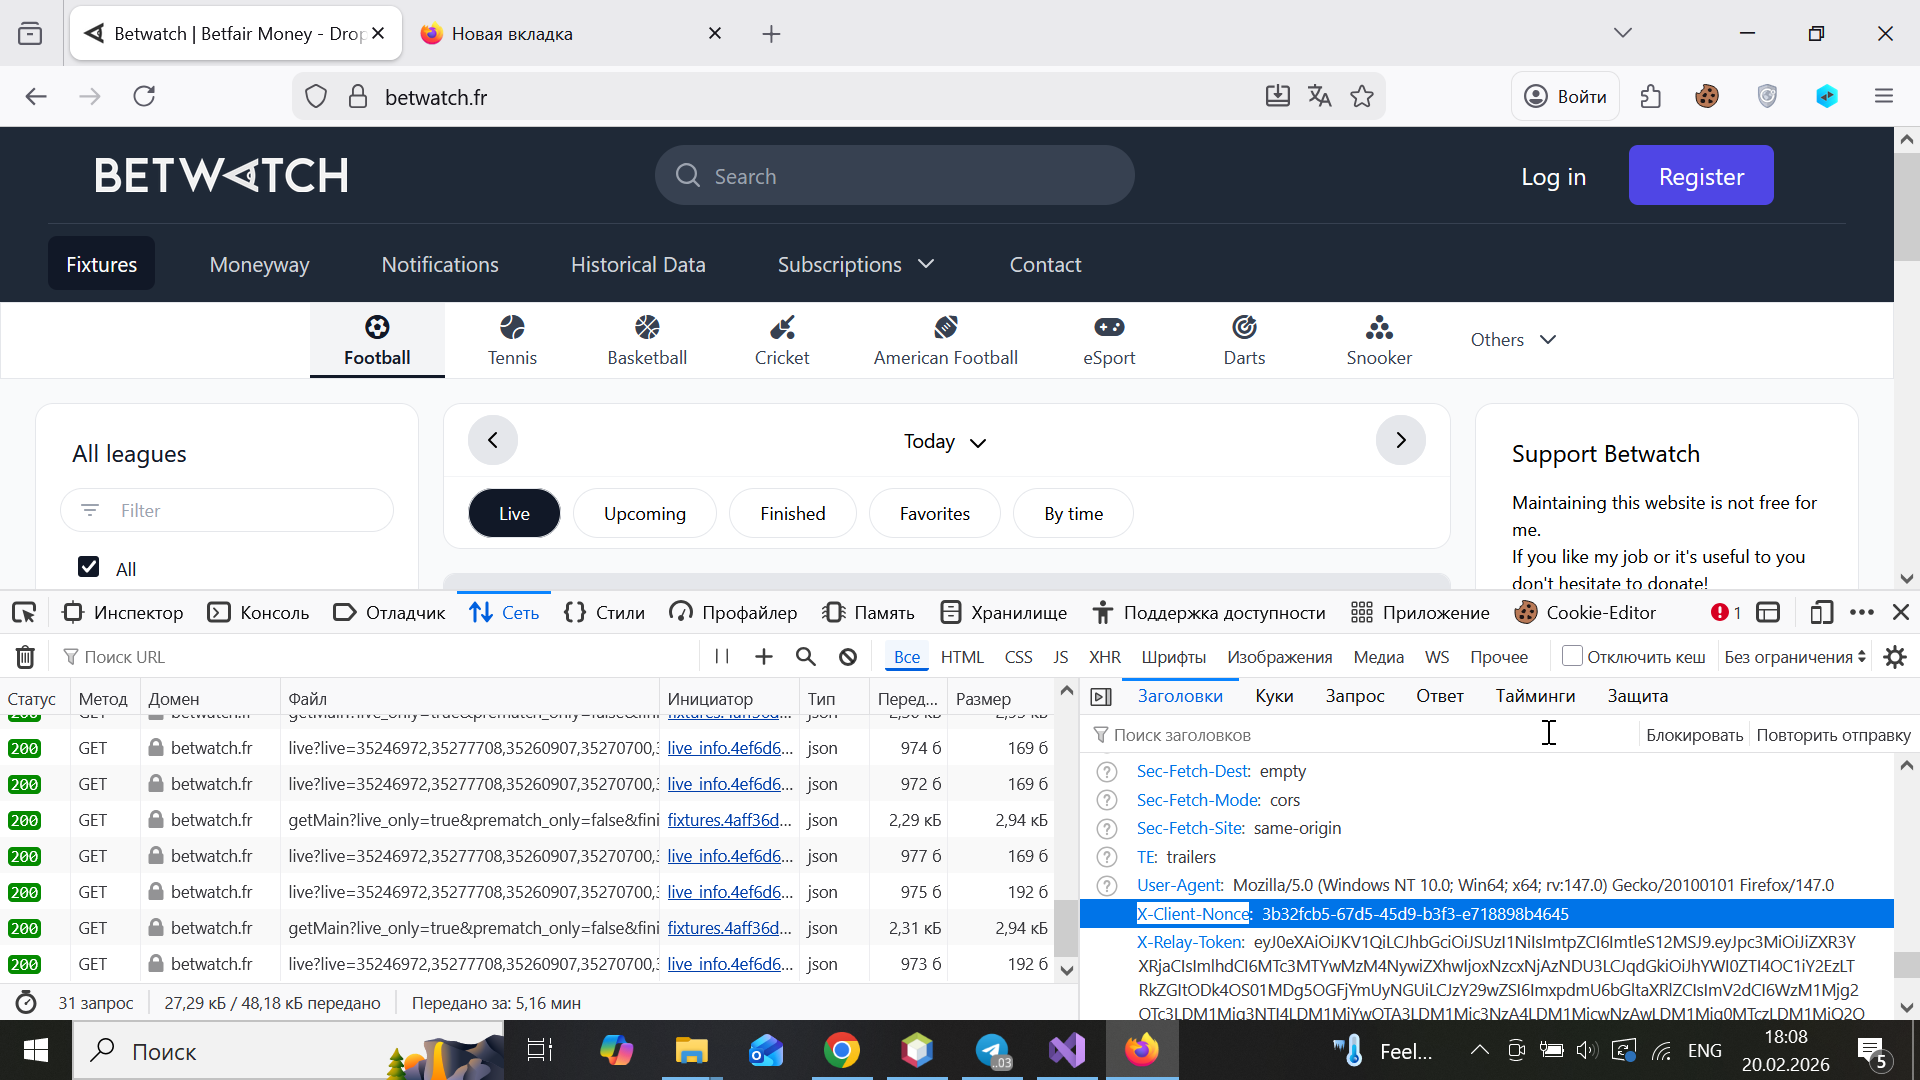This screenshot has width=1920, height=1080.
Task: Bookmark the page with the star icon
Action: [x=1361, y=96]
